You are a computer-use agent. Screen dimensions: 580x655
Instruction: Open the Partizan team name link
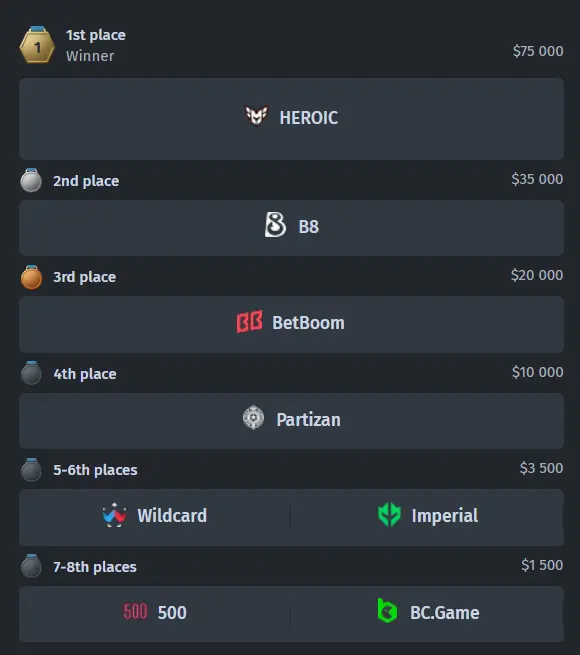[x=308, y=420]
